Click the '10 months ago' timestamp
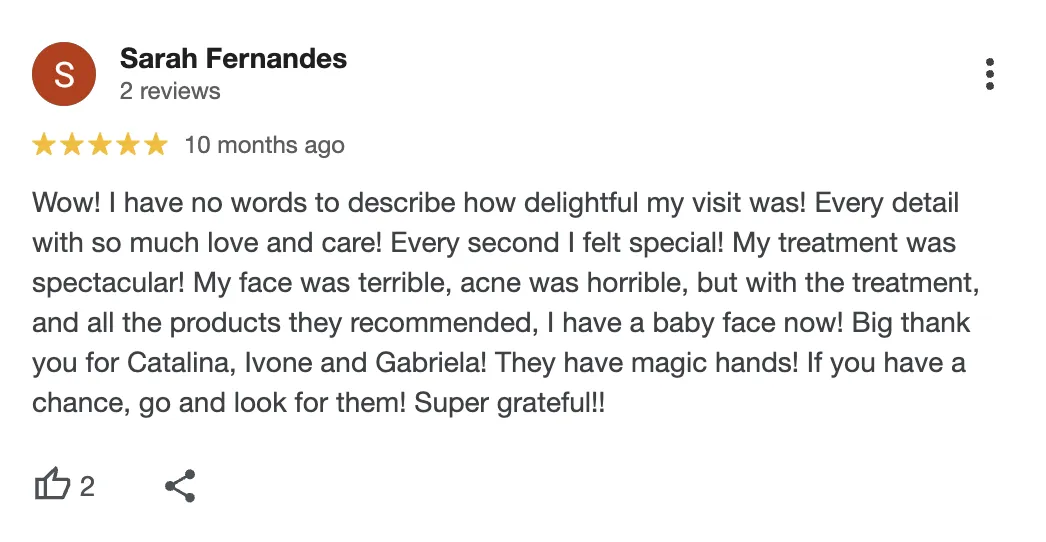Image resolution: width=1046 pixels, height=542 pixels. click(x=265, y=145)
